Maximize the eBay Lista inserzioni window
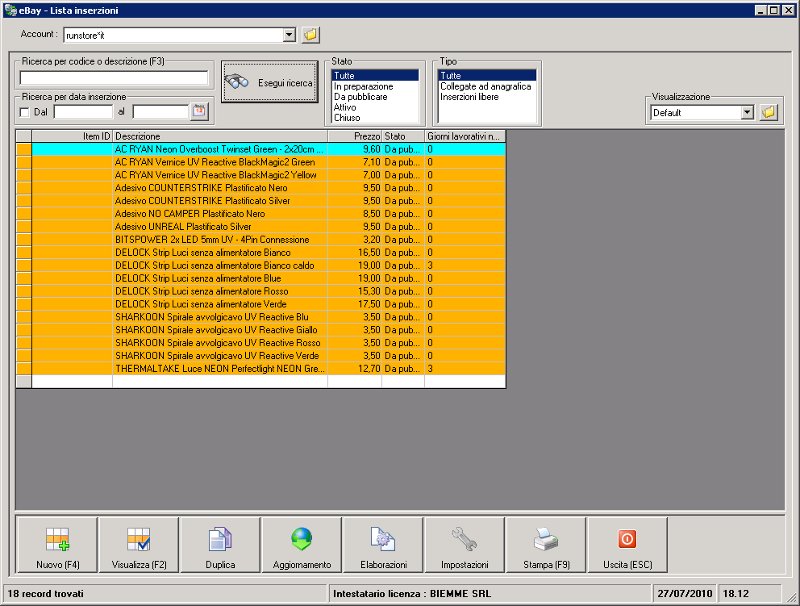This screenshot has height=606, width=800. [x=774, y=10]
